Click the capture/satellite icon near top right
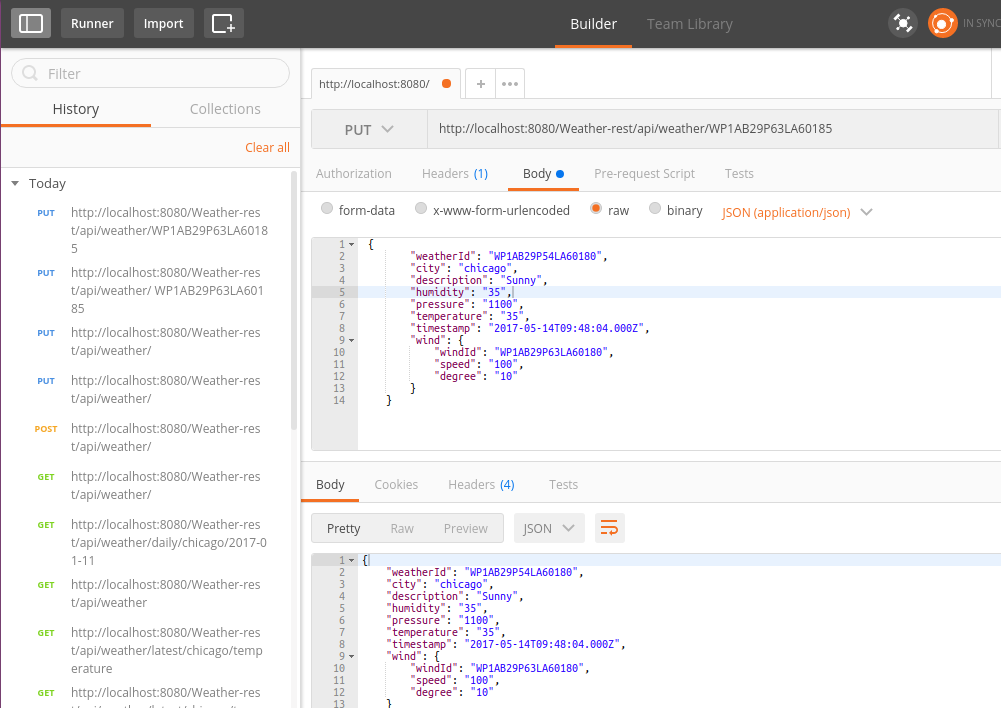The image size is (1001, 708). click(902, 22)
